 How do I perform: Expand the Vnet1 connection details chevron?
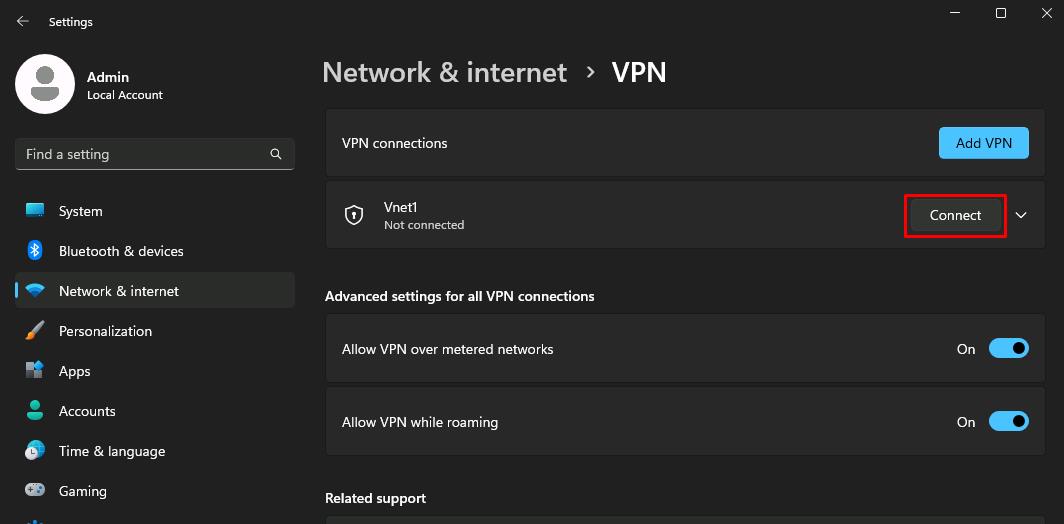coord(1021,215)
